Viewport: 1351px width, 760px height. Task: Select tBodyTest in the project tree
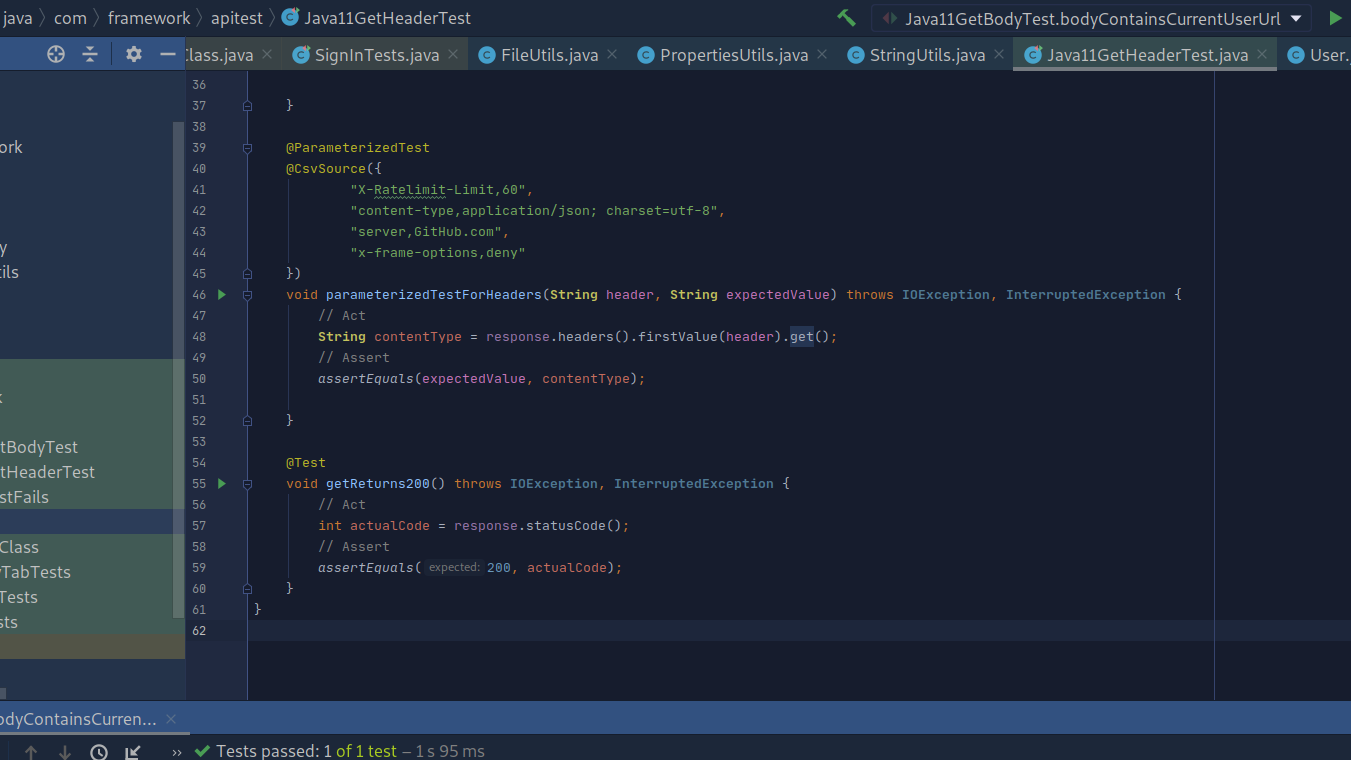click(39, 447)
